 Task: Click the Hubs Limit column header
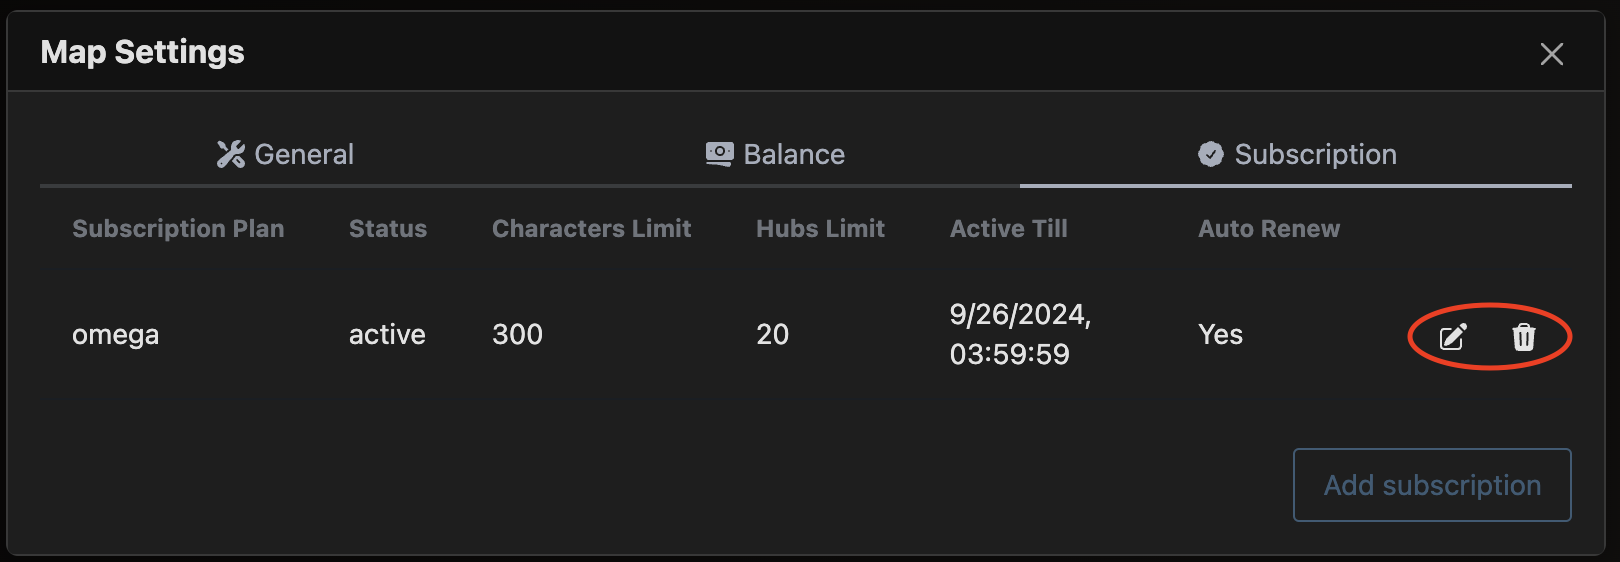pyautogui.click(x=820, y=229)
